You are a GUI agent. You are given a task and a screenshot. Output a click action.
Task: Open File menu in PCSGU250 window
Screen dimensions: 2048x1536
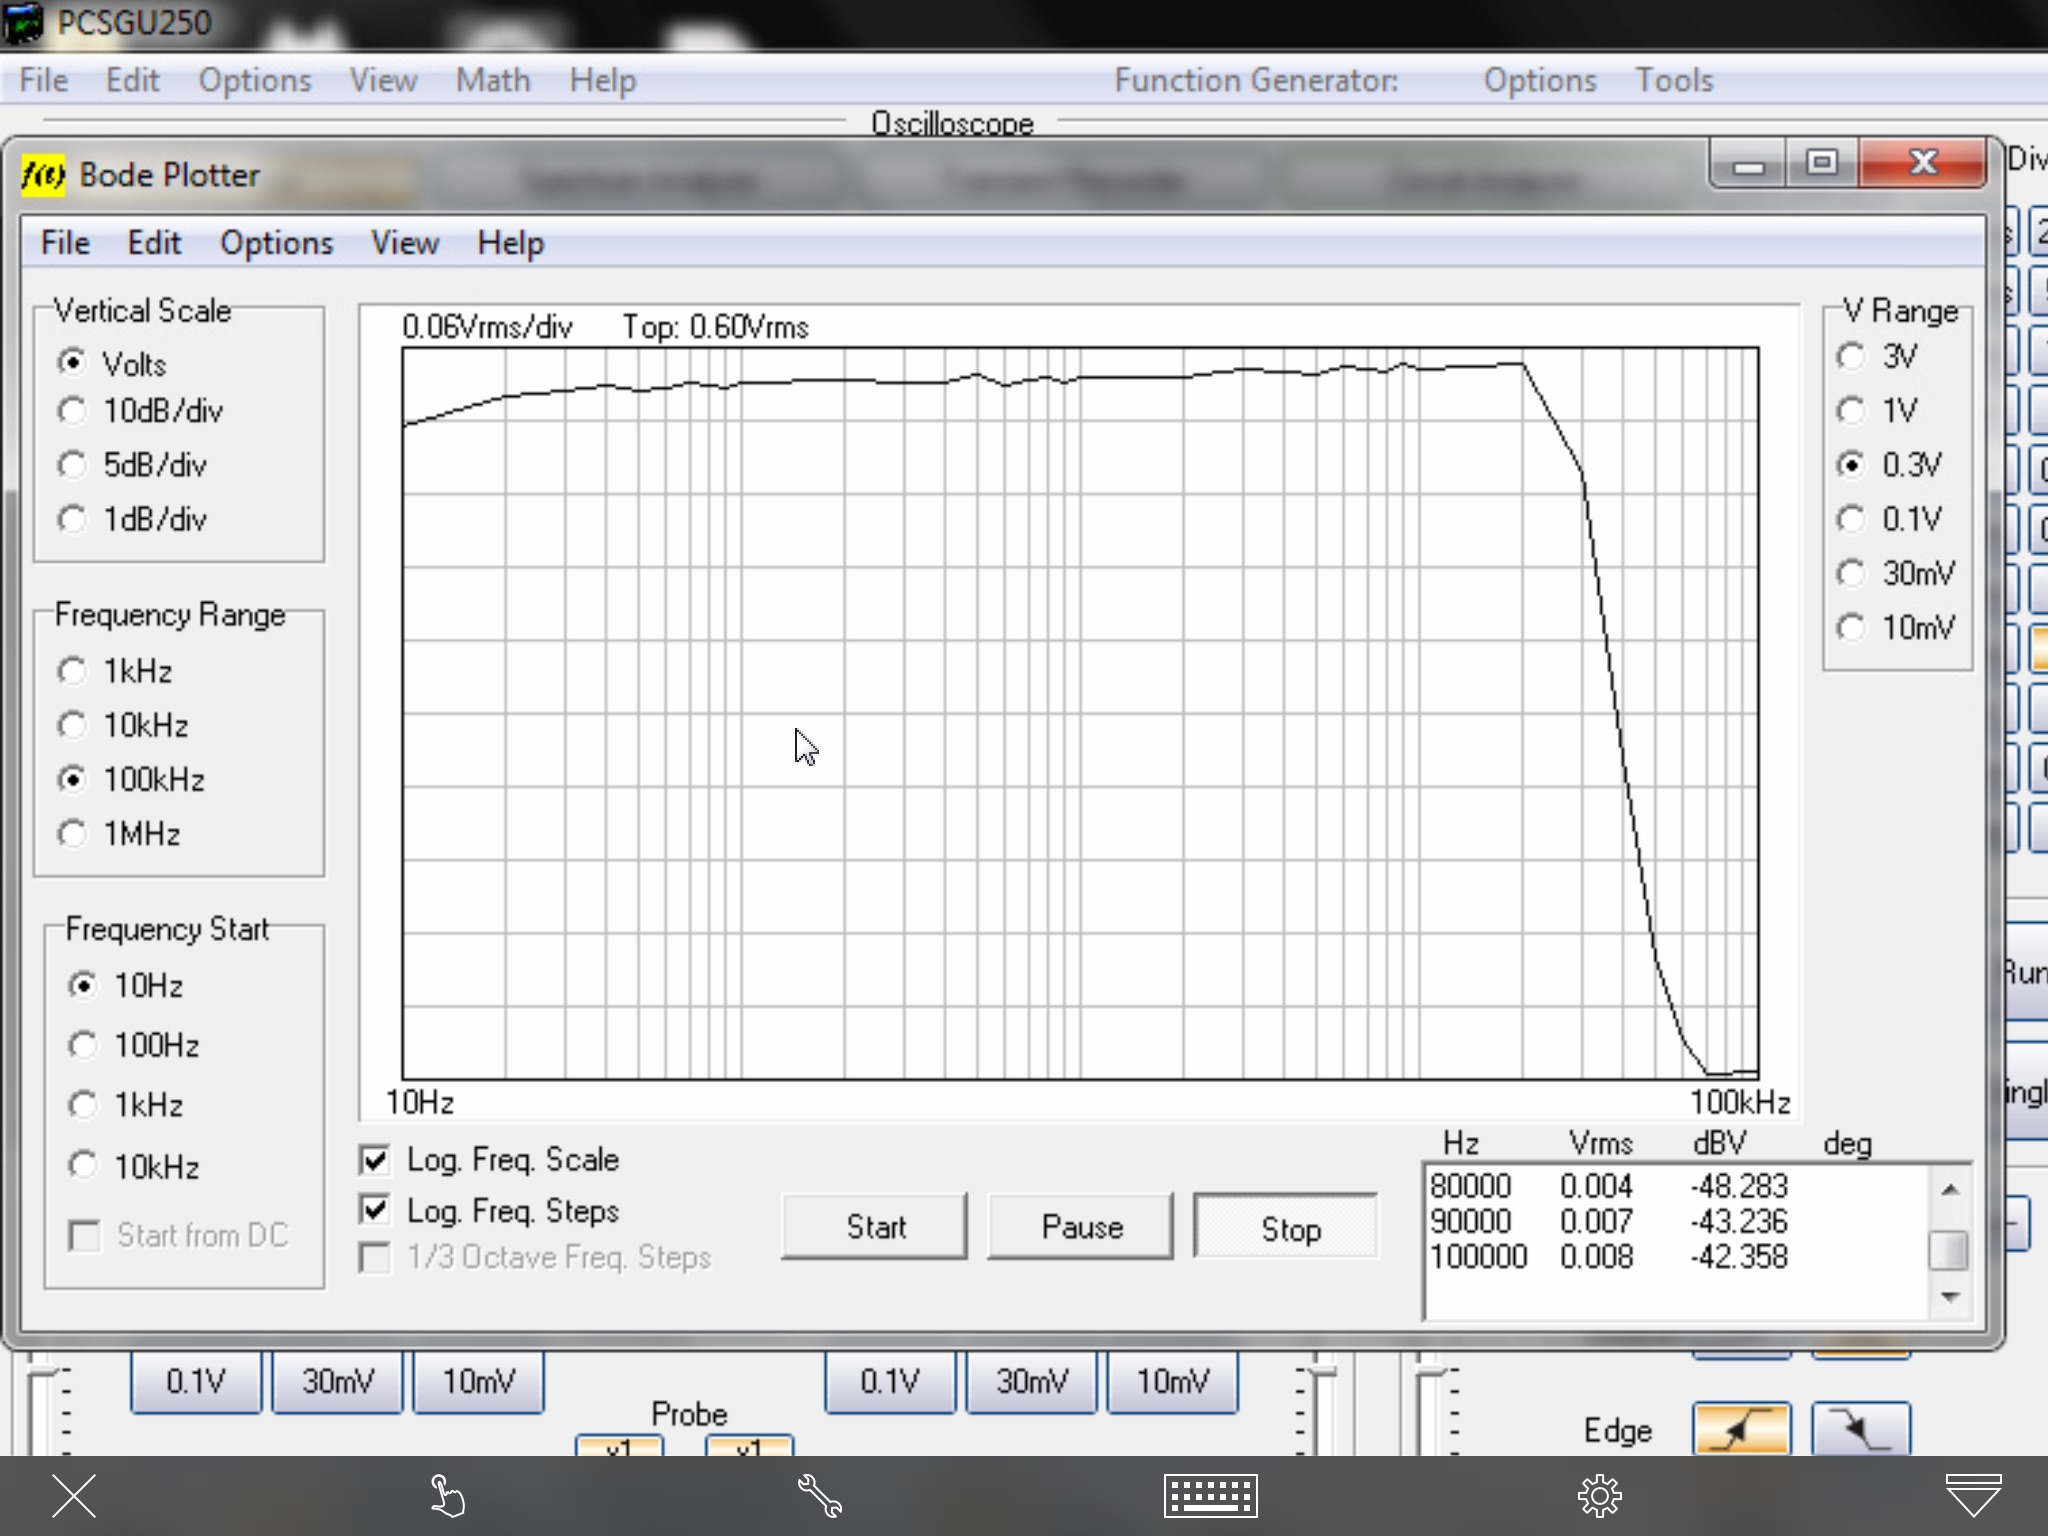point(44,80)
